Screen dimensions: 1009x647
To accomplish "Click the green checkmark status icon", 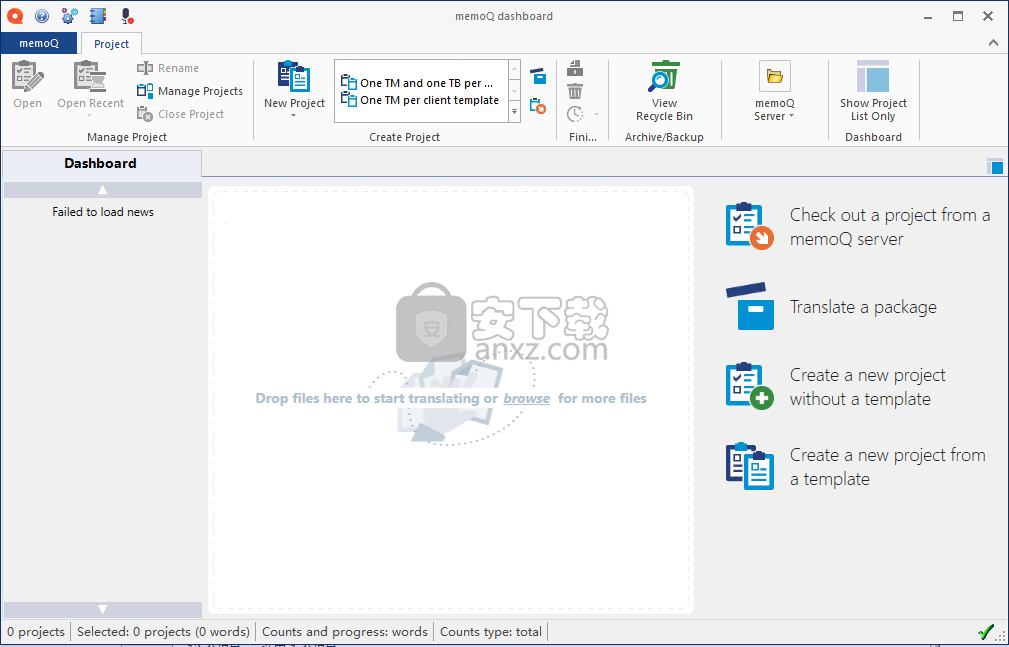I will click(985, 632).
